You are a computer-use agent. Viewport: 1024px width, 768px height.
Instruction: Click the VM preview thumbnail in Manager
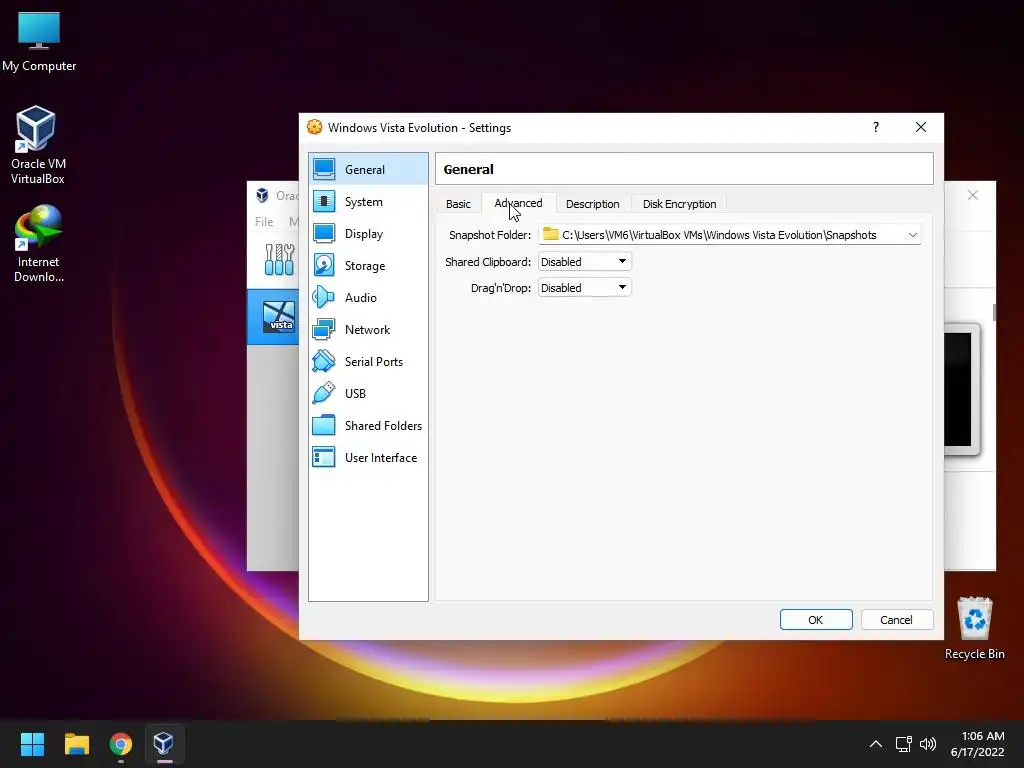click(x=962, y=389)
